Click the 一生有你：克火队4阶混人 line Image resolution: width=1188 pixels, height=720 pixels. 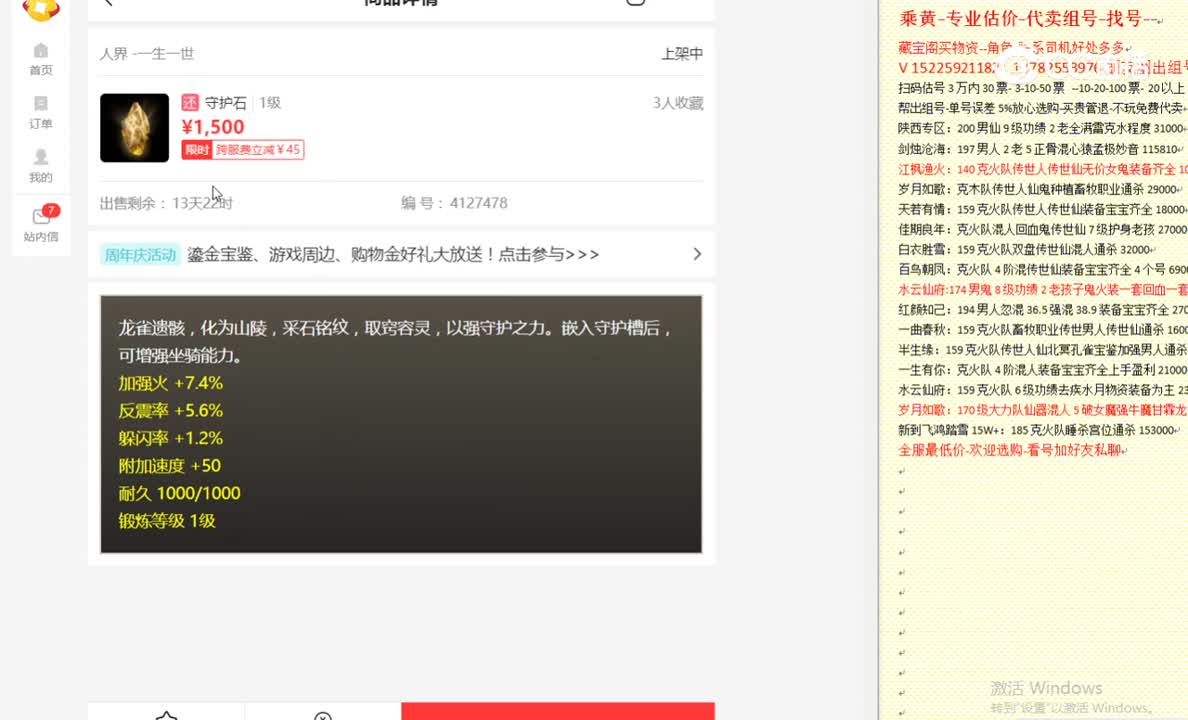(1043, 370)
